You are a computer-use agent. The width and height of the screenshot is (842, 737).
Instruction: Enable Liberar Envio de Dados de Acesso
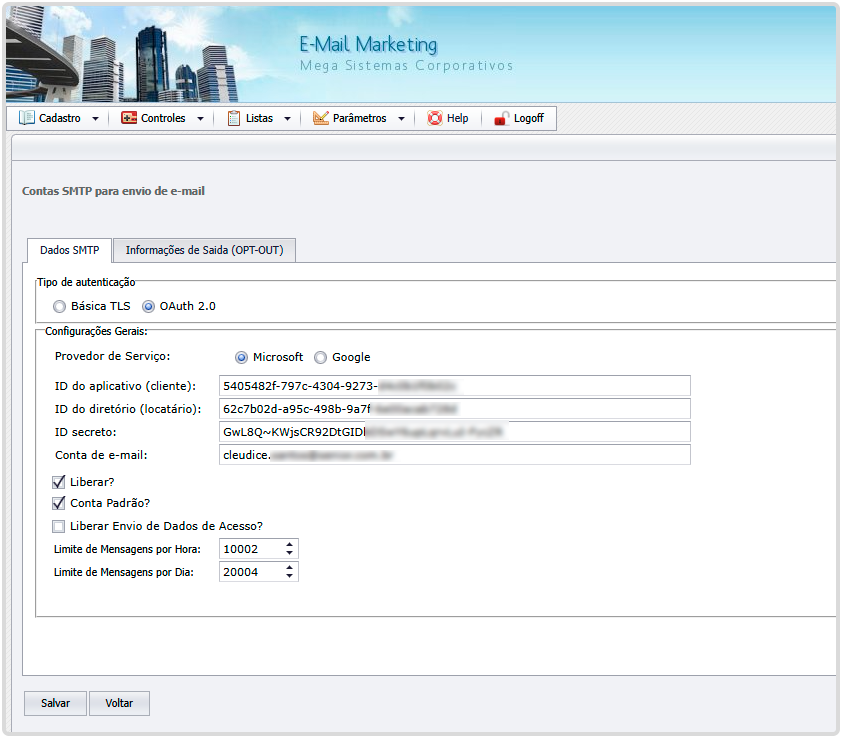[x=59, y=526]
